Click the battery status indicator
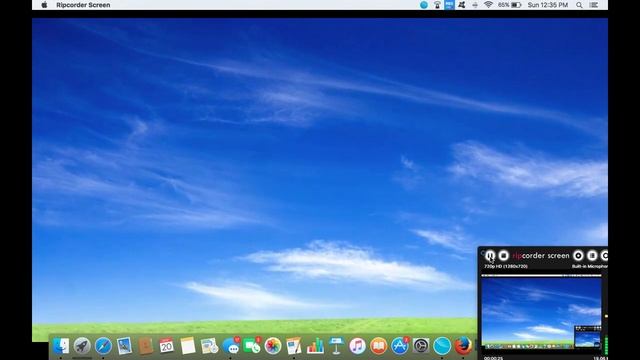The width and height of the screenshot is (640, 360). coord(510,5)
